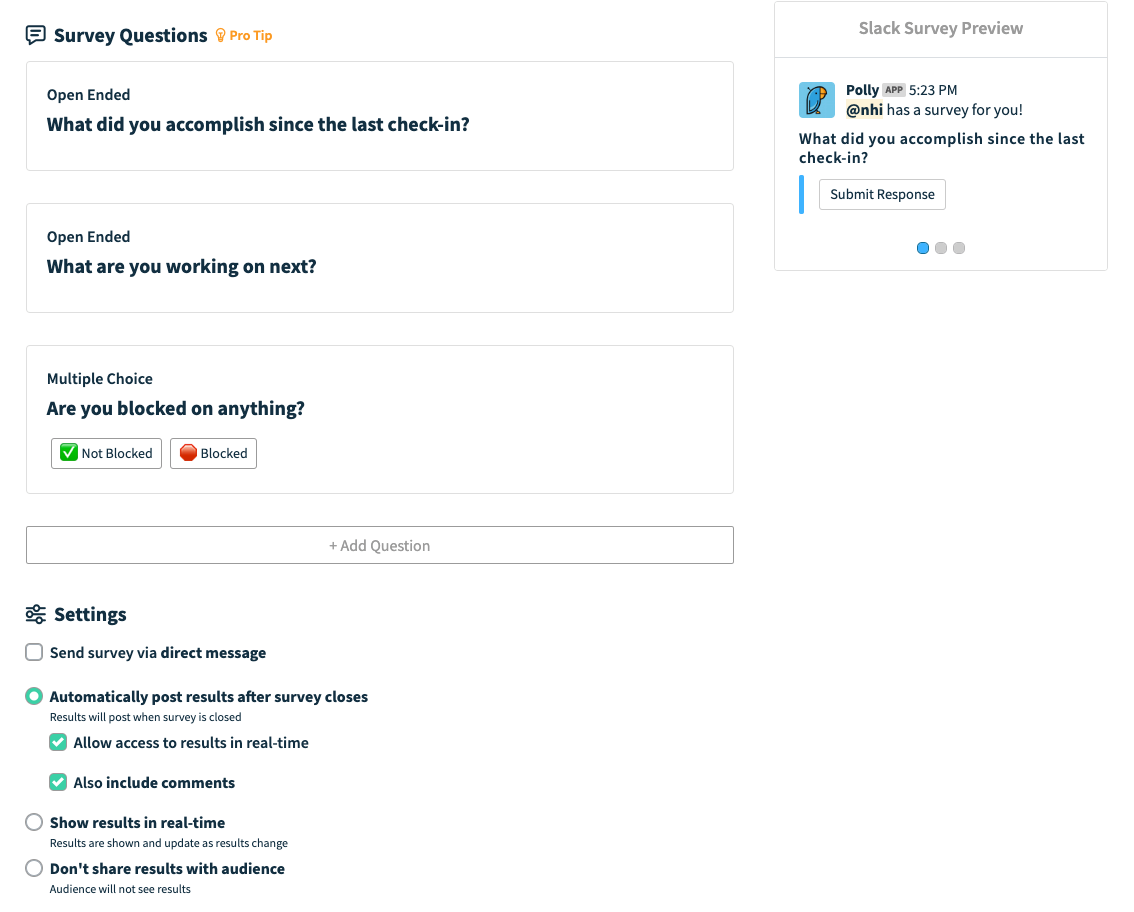Click the Survey Questions chat icon
The width and height of the screenshot is (1134, 912).
pos(35,35)
